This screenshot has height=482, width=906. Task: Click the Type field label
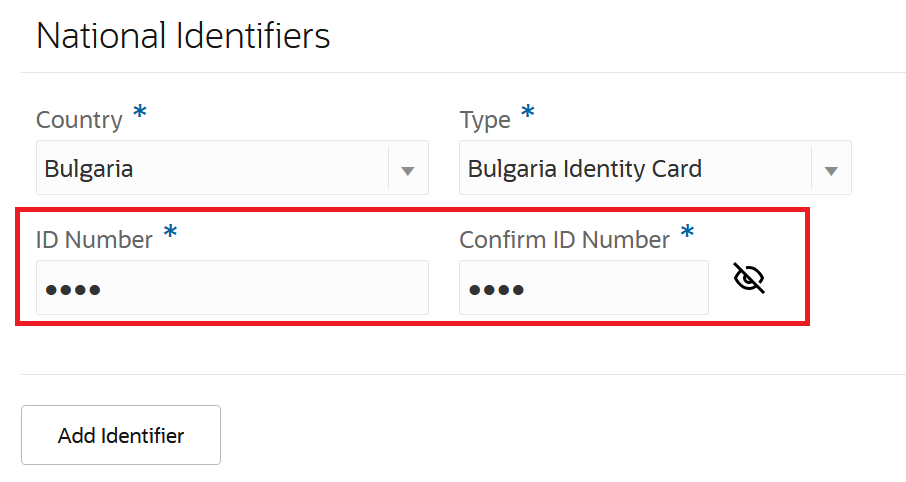pos(485,120)
